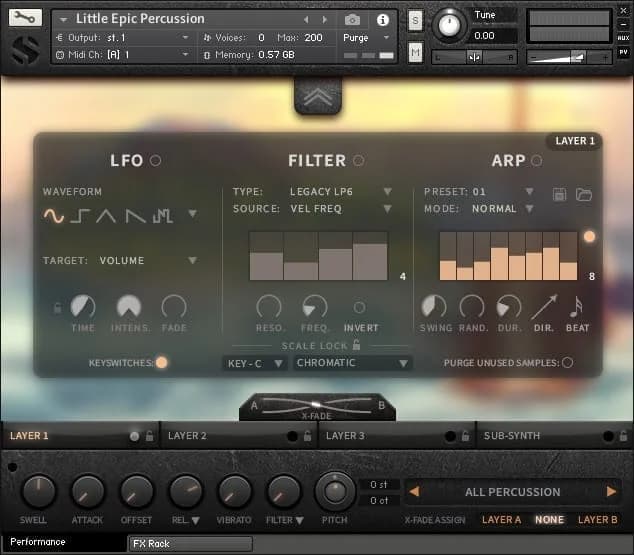Screen dimensions: 634x555
Task: Toggle Layer 2 power indicator
Action: [292, 436]
